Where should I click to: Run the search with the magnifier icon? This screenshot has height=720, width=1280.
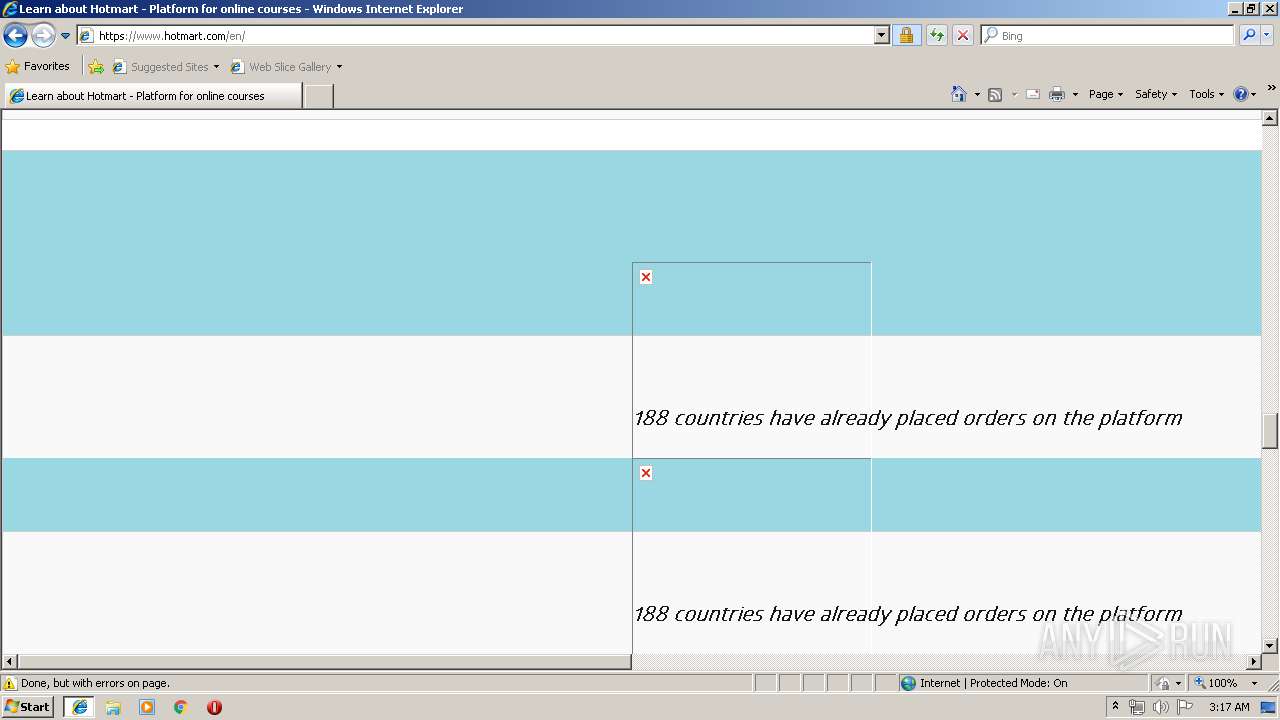[x=1249, y=36]
